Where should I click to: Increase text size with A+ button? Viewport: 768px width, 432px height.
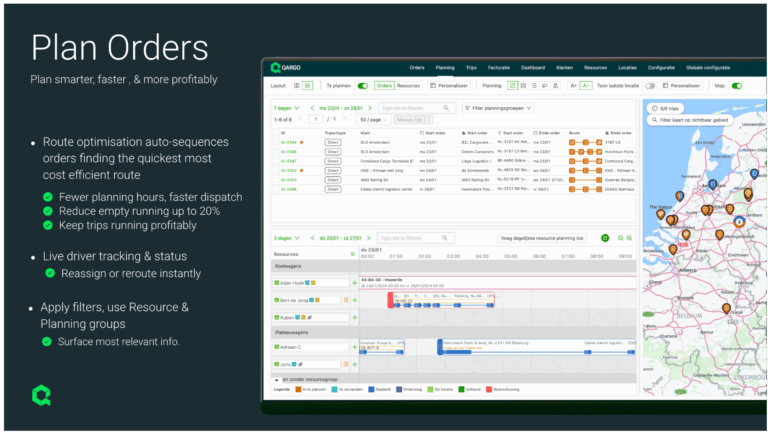[574, 86]
